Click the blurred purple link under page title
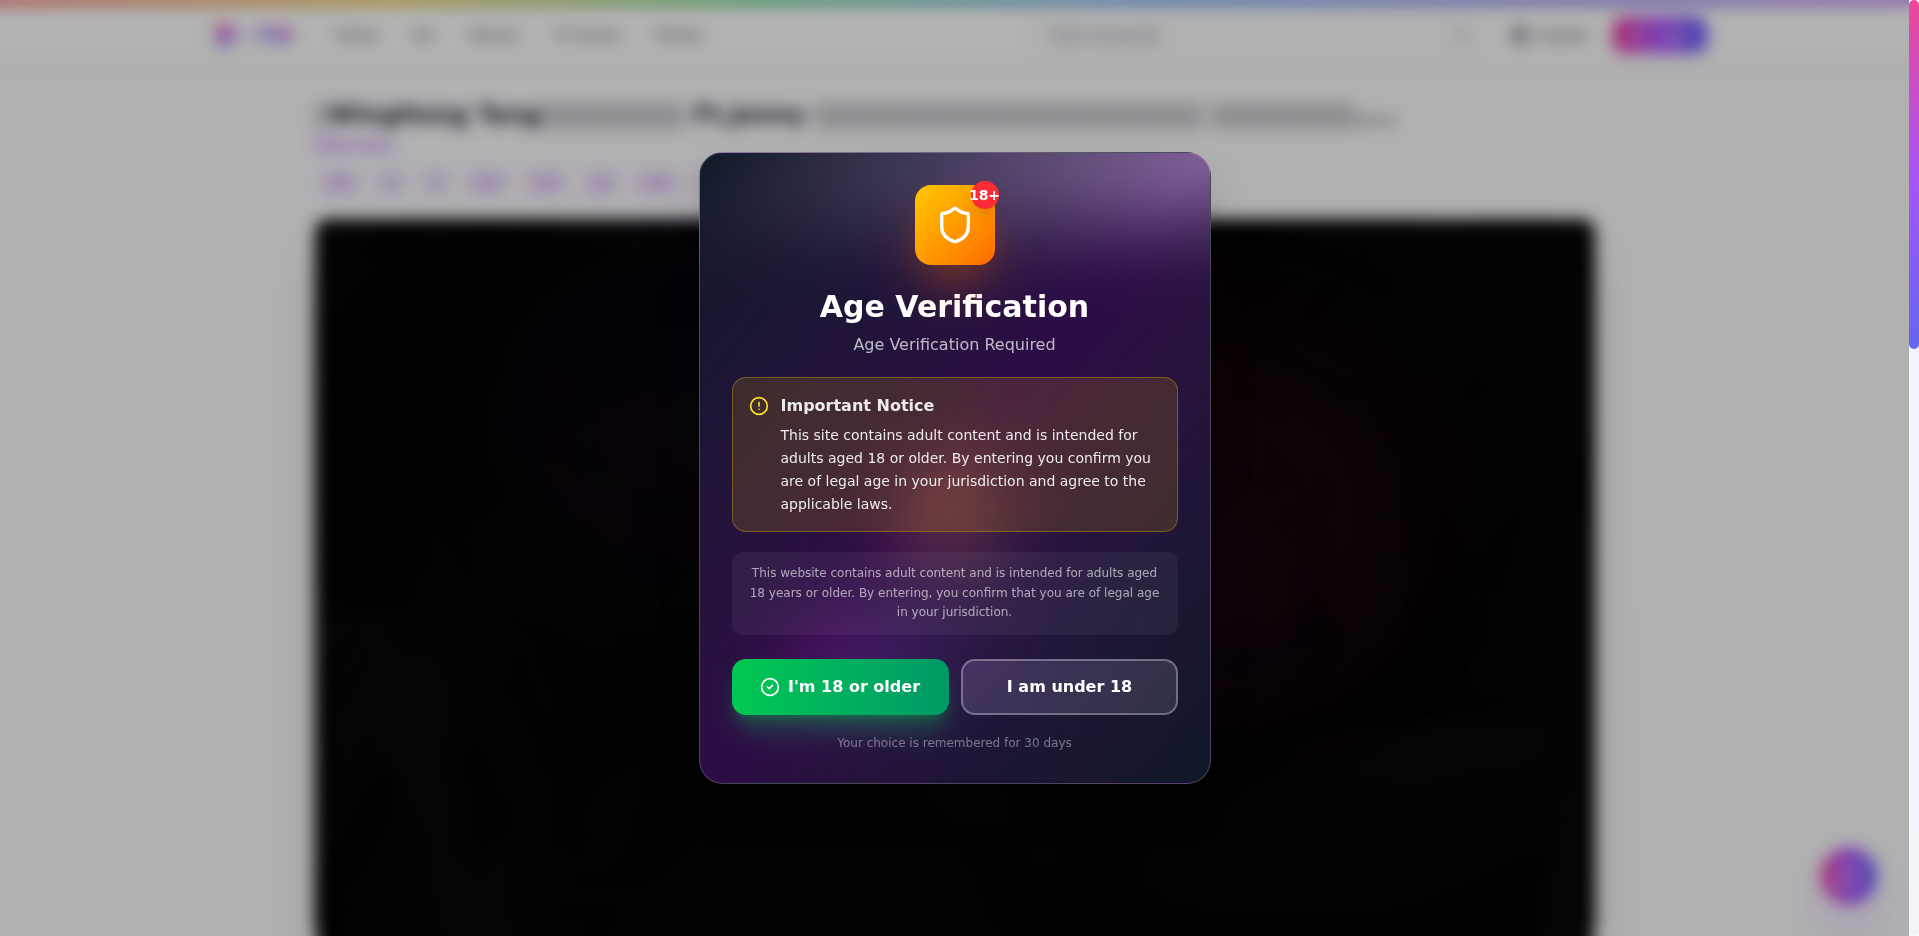The image size is (1919, 936). [355, 145]
